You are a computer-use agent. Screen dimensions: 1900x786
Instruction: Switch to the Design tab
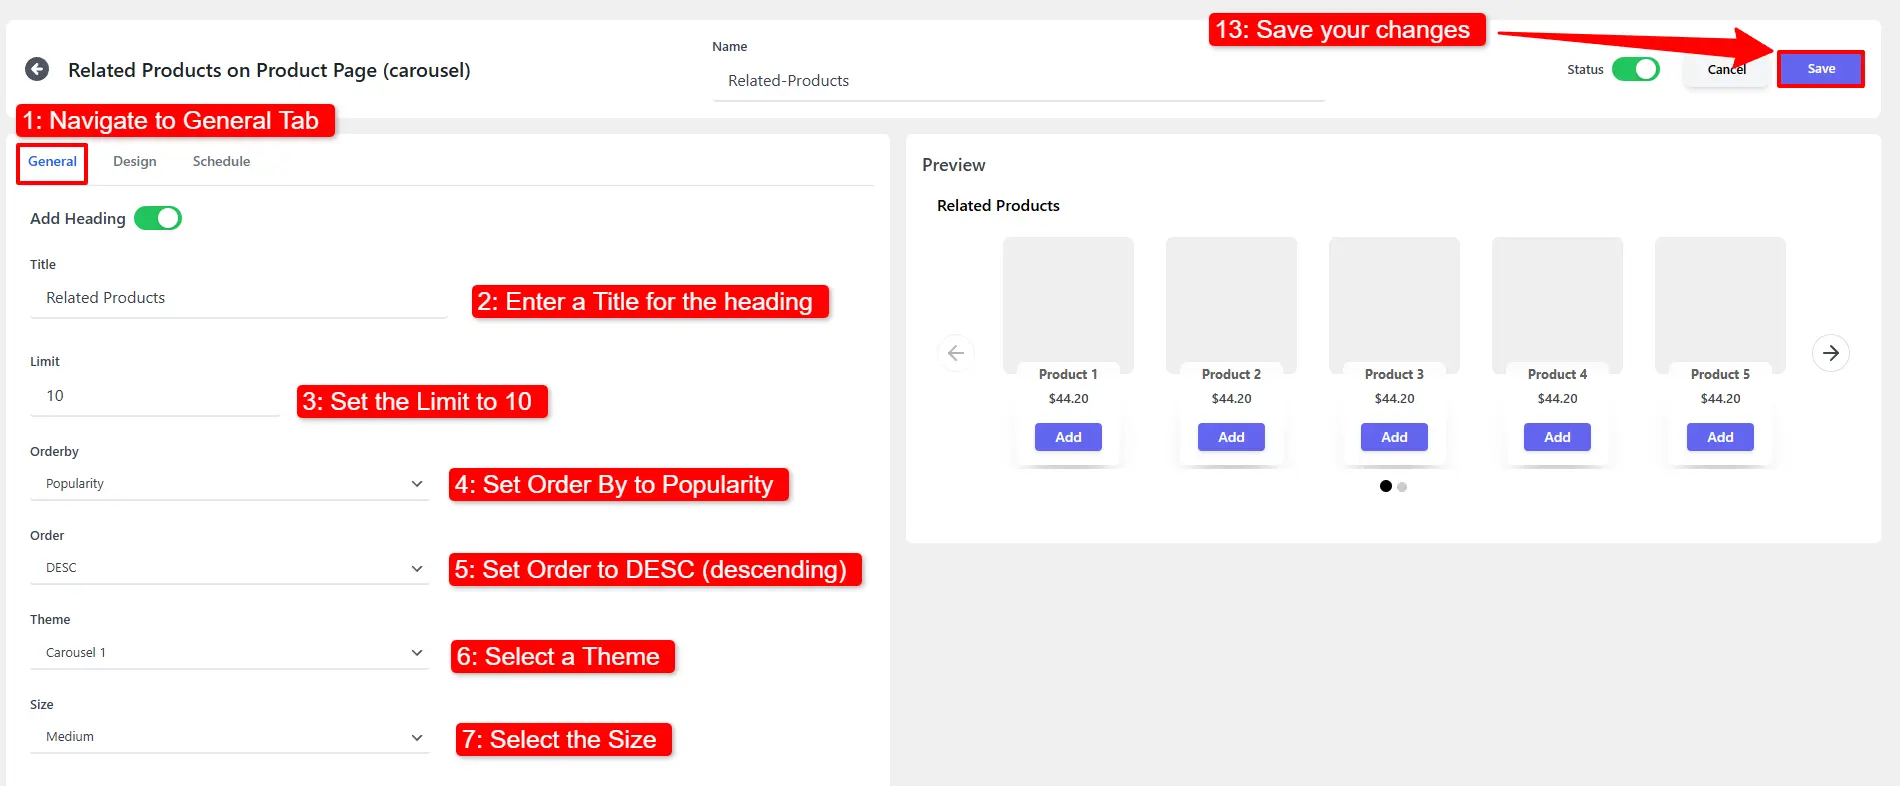134,162
